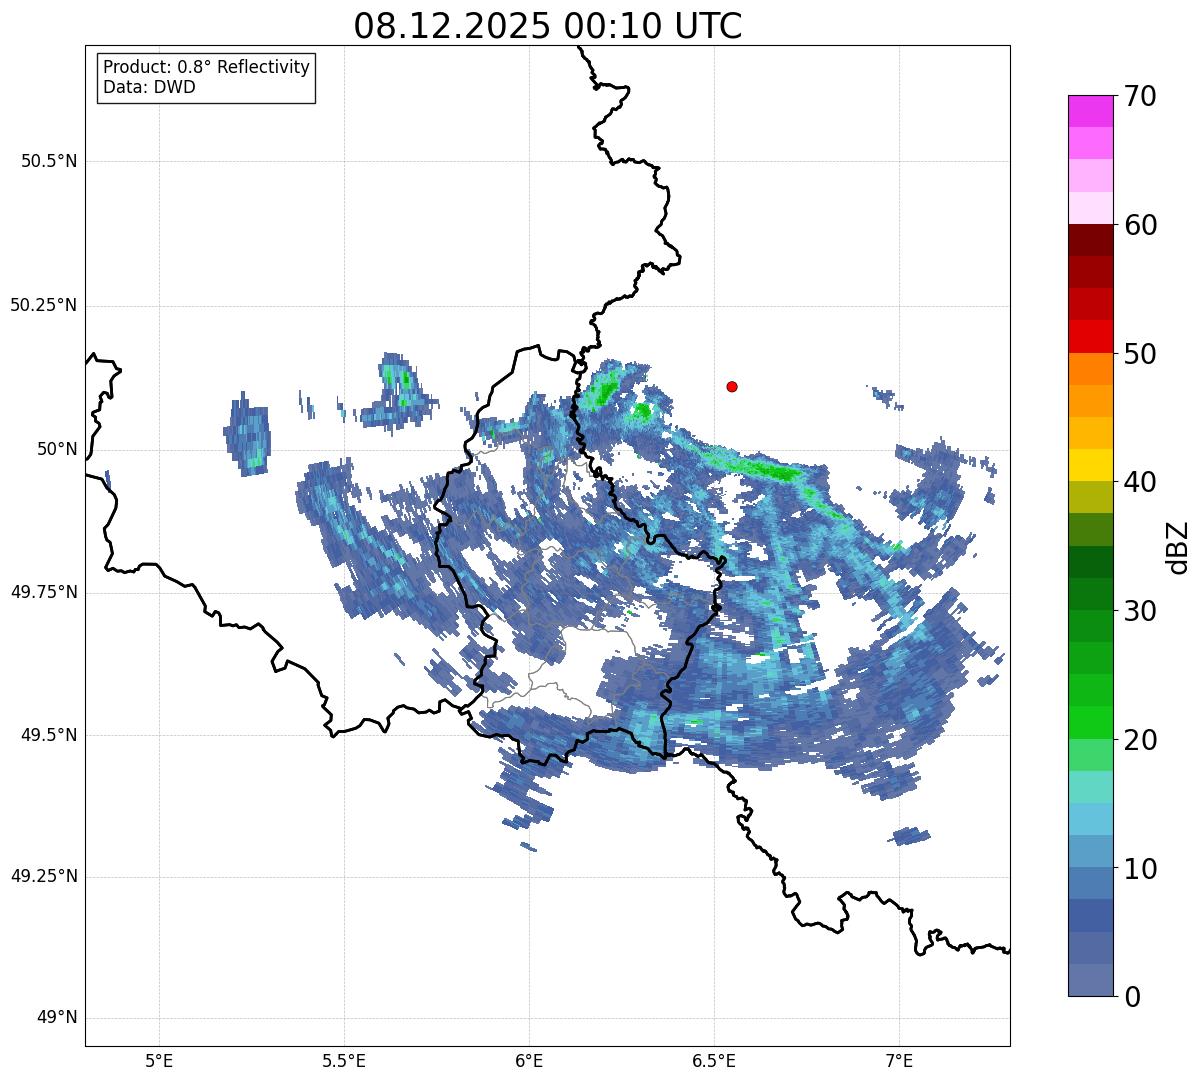Viewport: 1202px width, 1081px height.
Task: Click the 49.5°N latitude label
Action: (50, 735)
